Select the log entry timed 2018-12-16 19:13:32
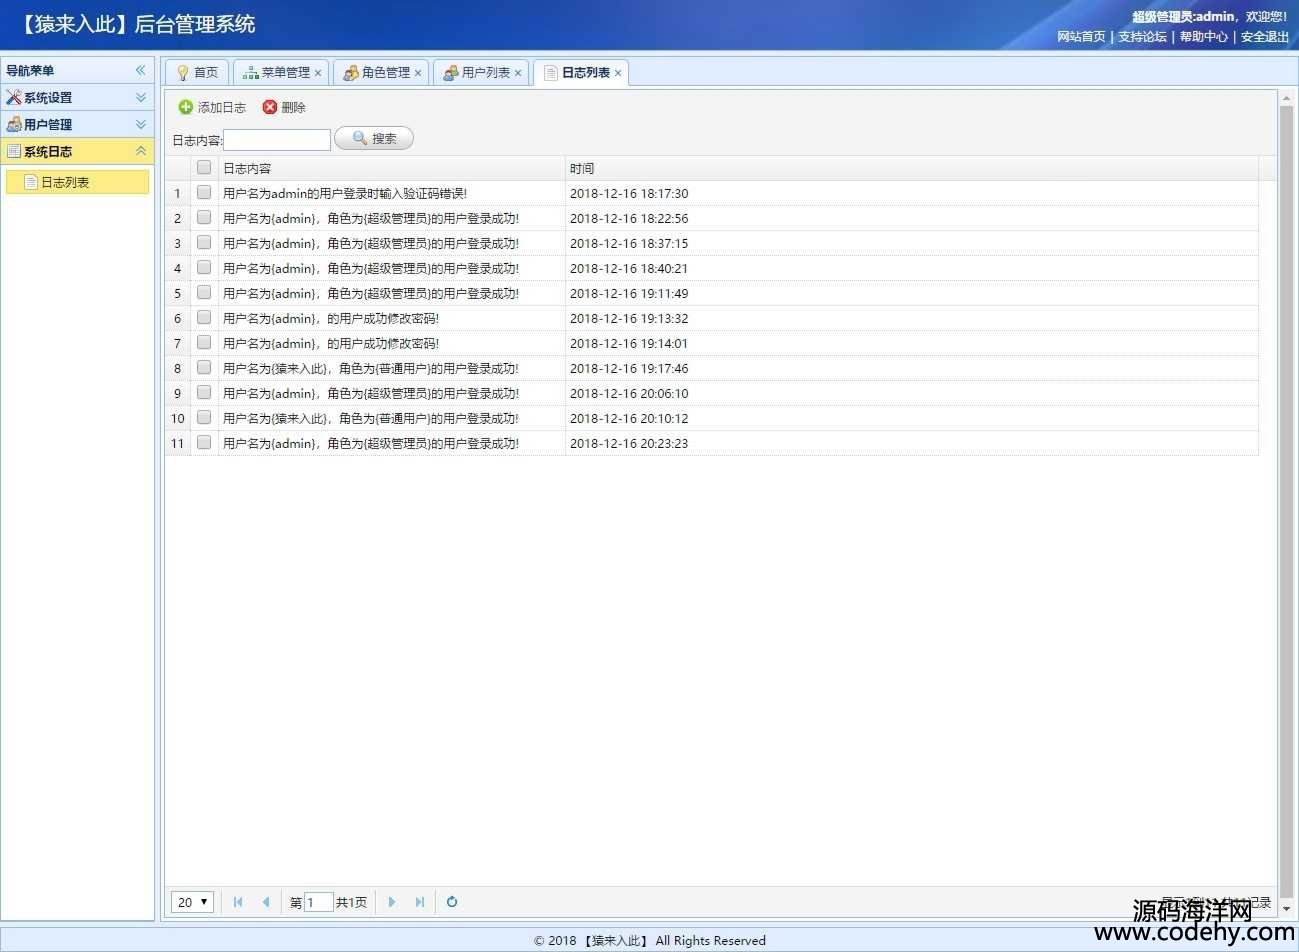 (x=711, y=318)
